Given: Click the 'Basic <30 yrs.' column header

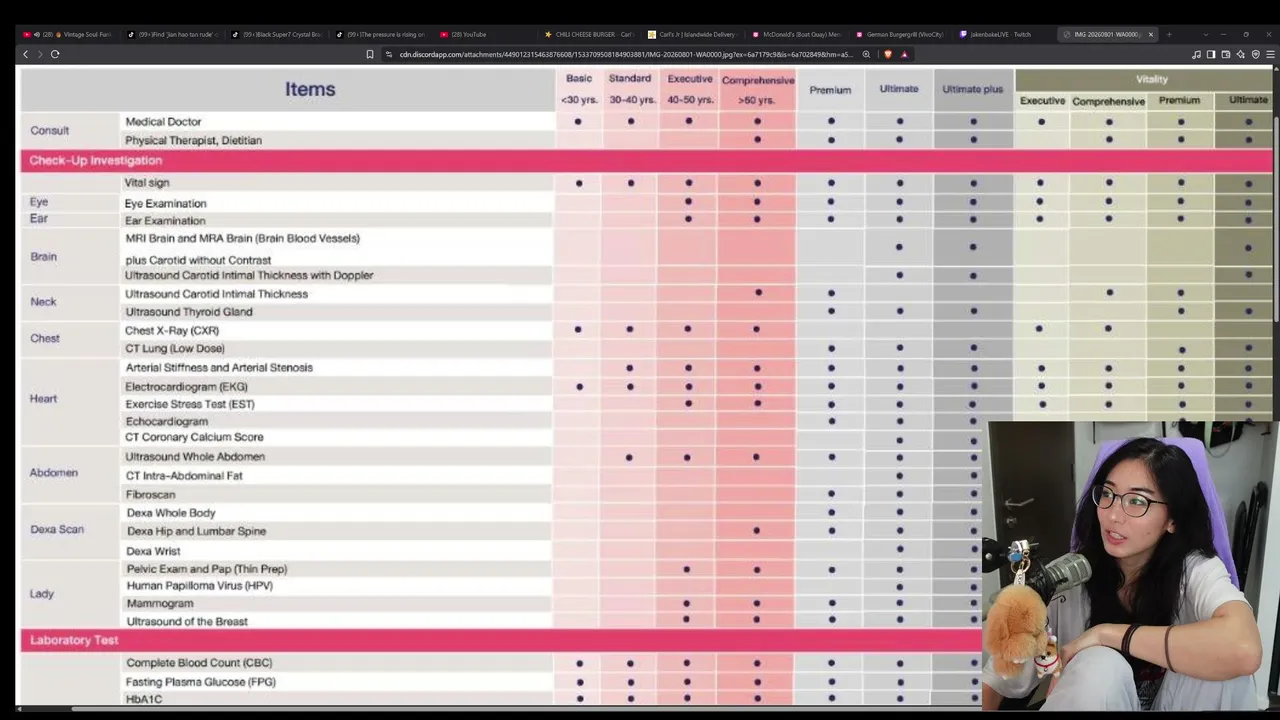Looking at the screenshot, I should pos(579,89).
